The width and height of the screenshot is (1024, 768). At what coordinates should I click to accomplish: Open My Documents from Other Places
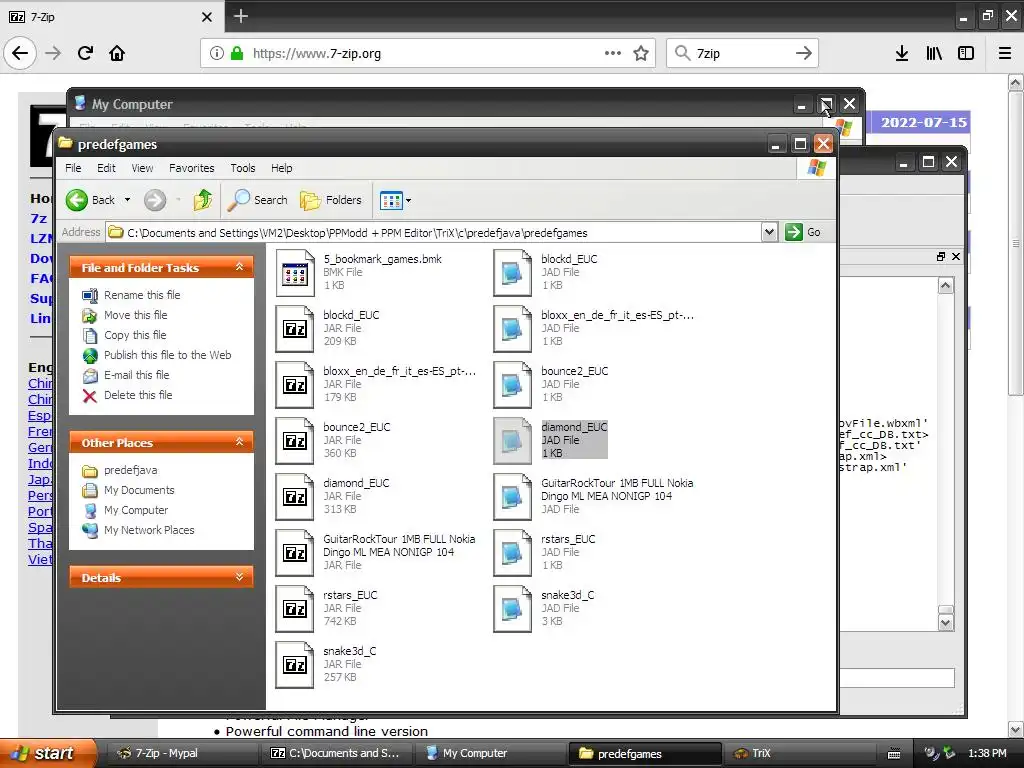click(139, 490)
